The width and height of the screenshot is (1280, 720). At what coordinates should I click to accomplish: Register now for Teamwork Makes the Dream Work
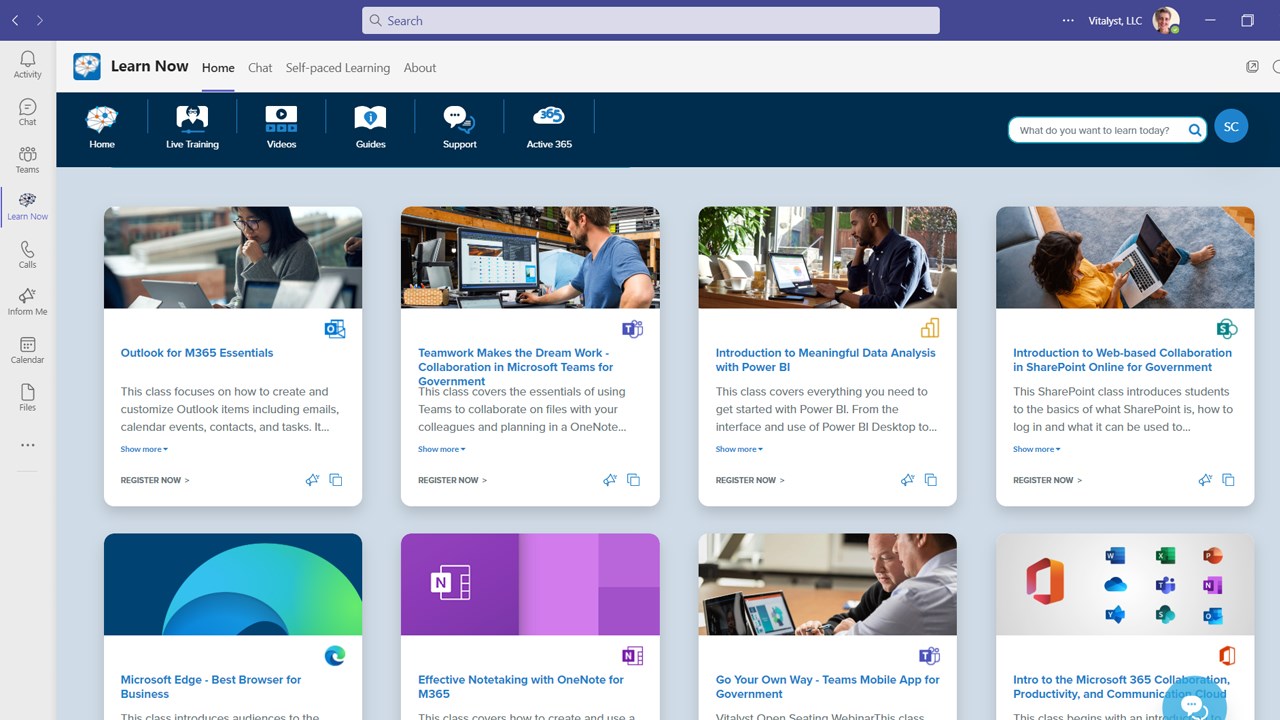tap(453, 480)
